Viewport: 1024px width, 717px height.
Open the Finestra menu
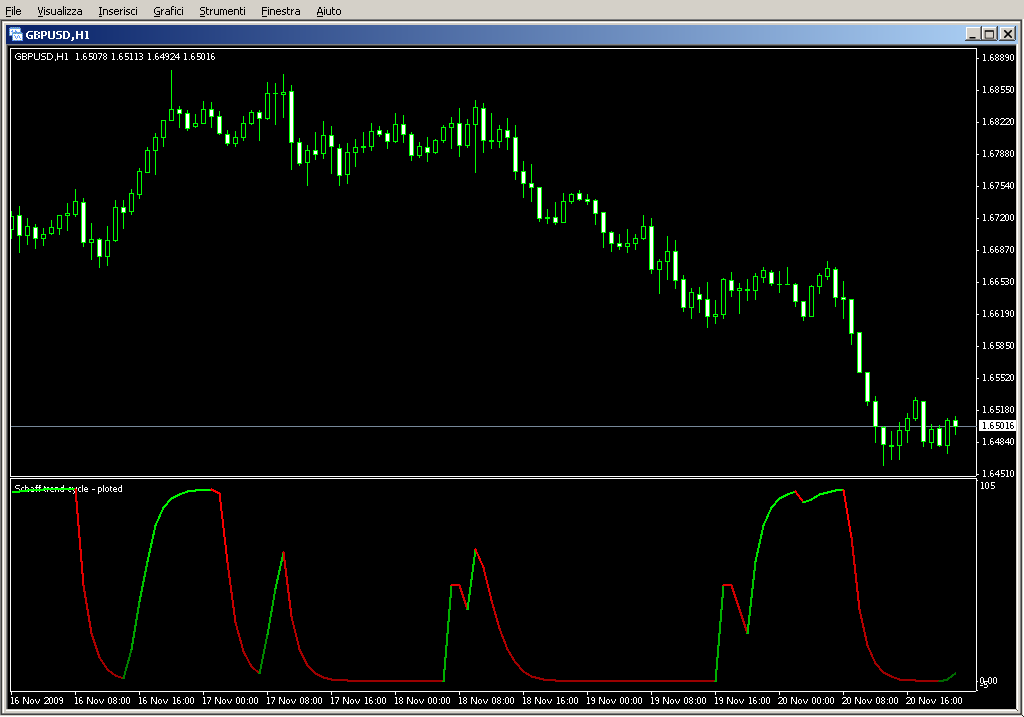280,11
